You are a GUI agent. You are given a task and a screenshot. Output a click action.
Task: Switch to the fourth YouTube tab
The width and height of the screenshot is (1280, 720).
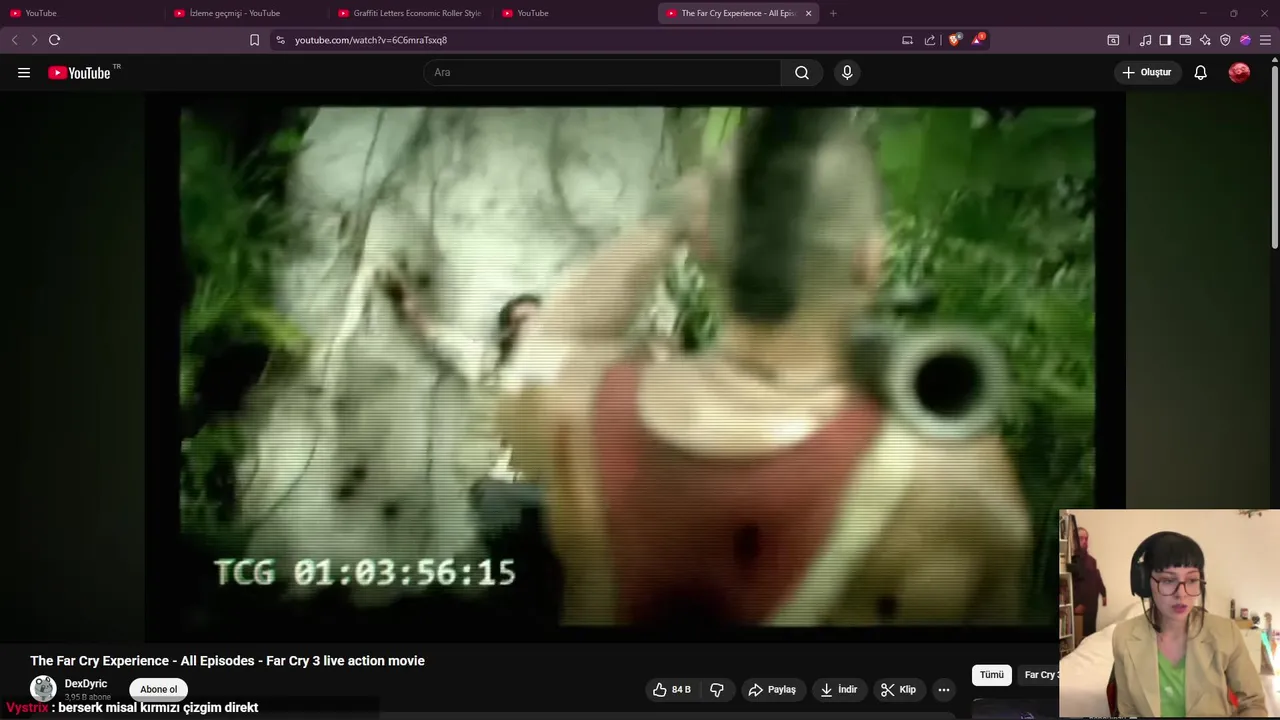(x=574, y=13)
